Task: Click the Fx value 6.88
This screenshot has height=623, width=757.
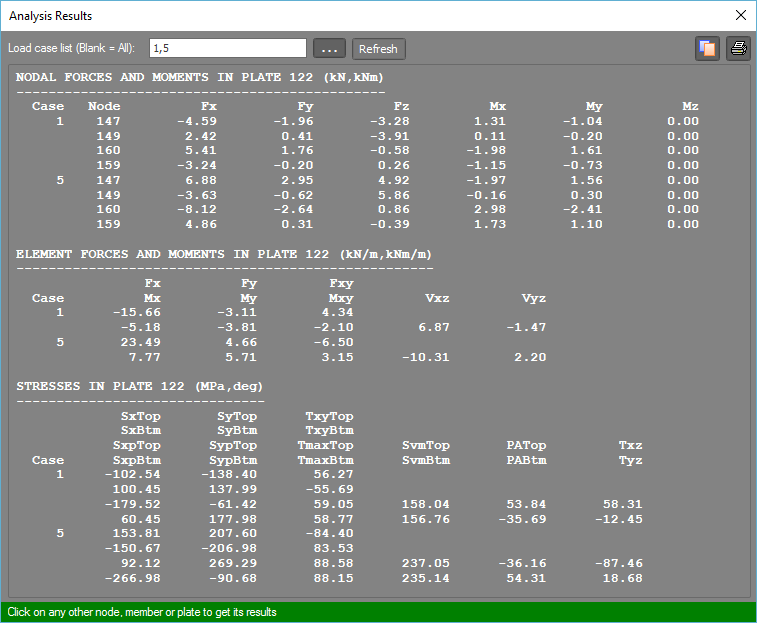Action: pos(201,180)
